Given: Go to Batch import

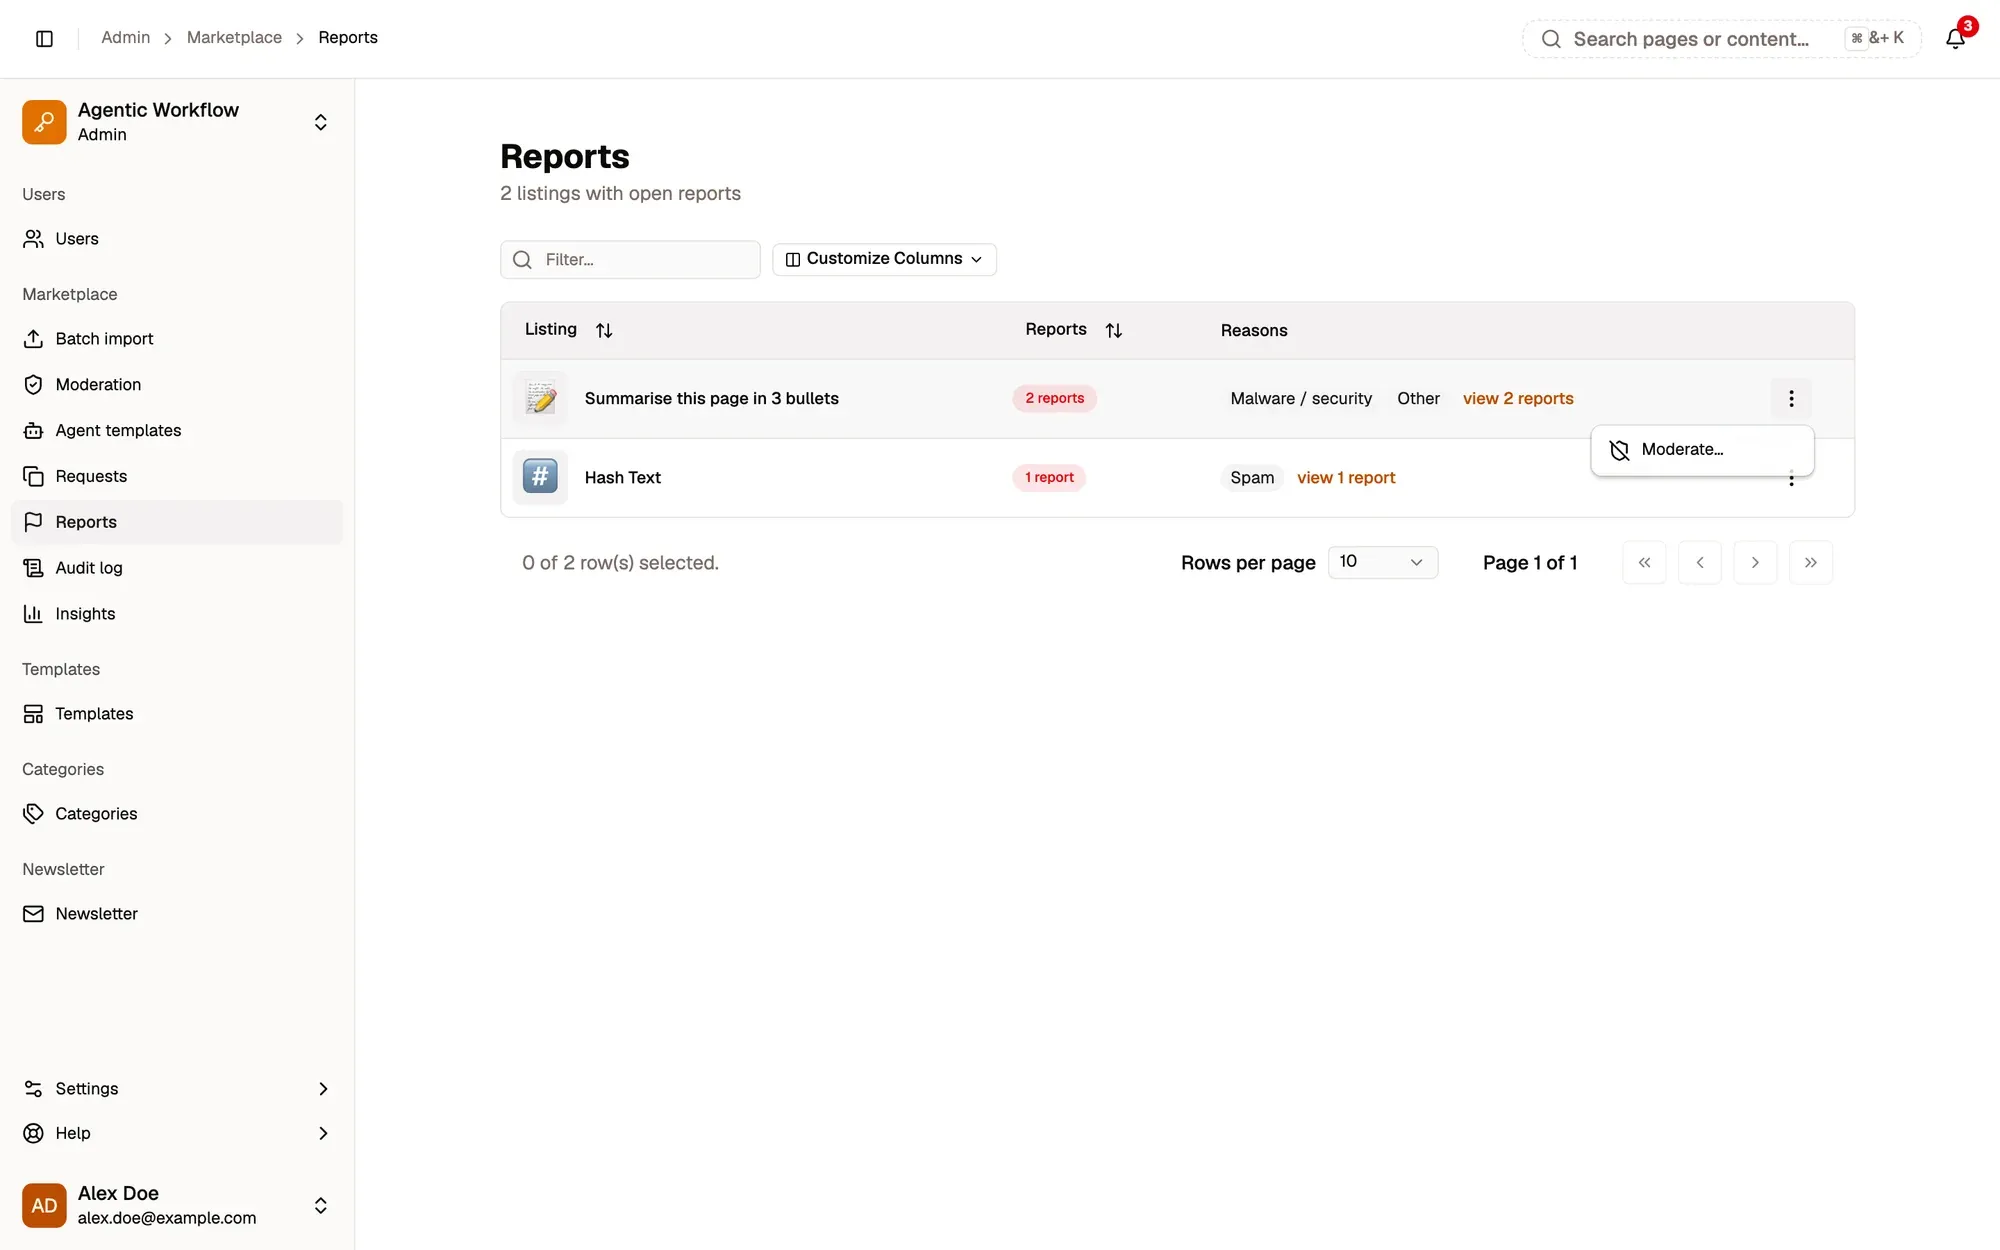Looking at the screenshot, I should tap(177, 338).
